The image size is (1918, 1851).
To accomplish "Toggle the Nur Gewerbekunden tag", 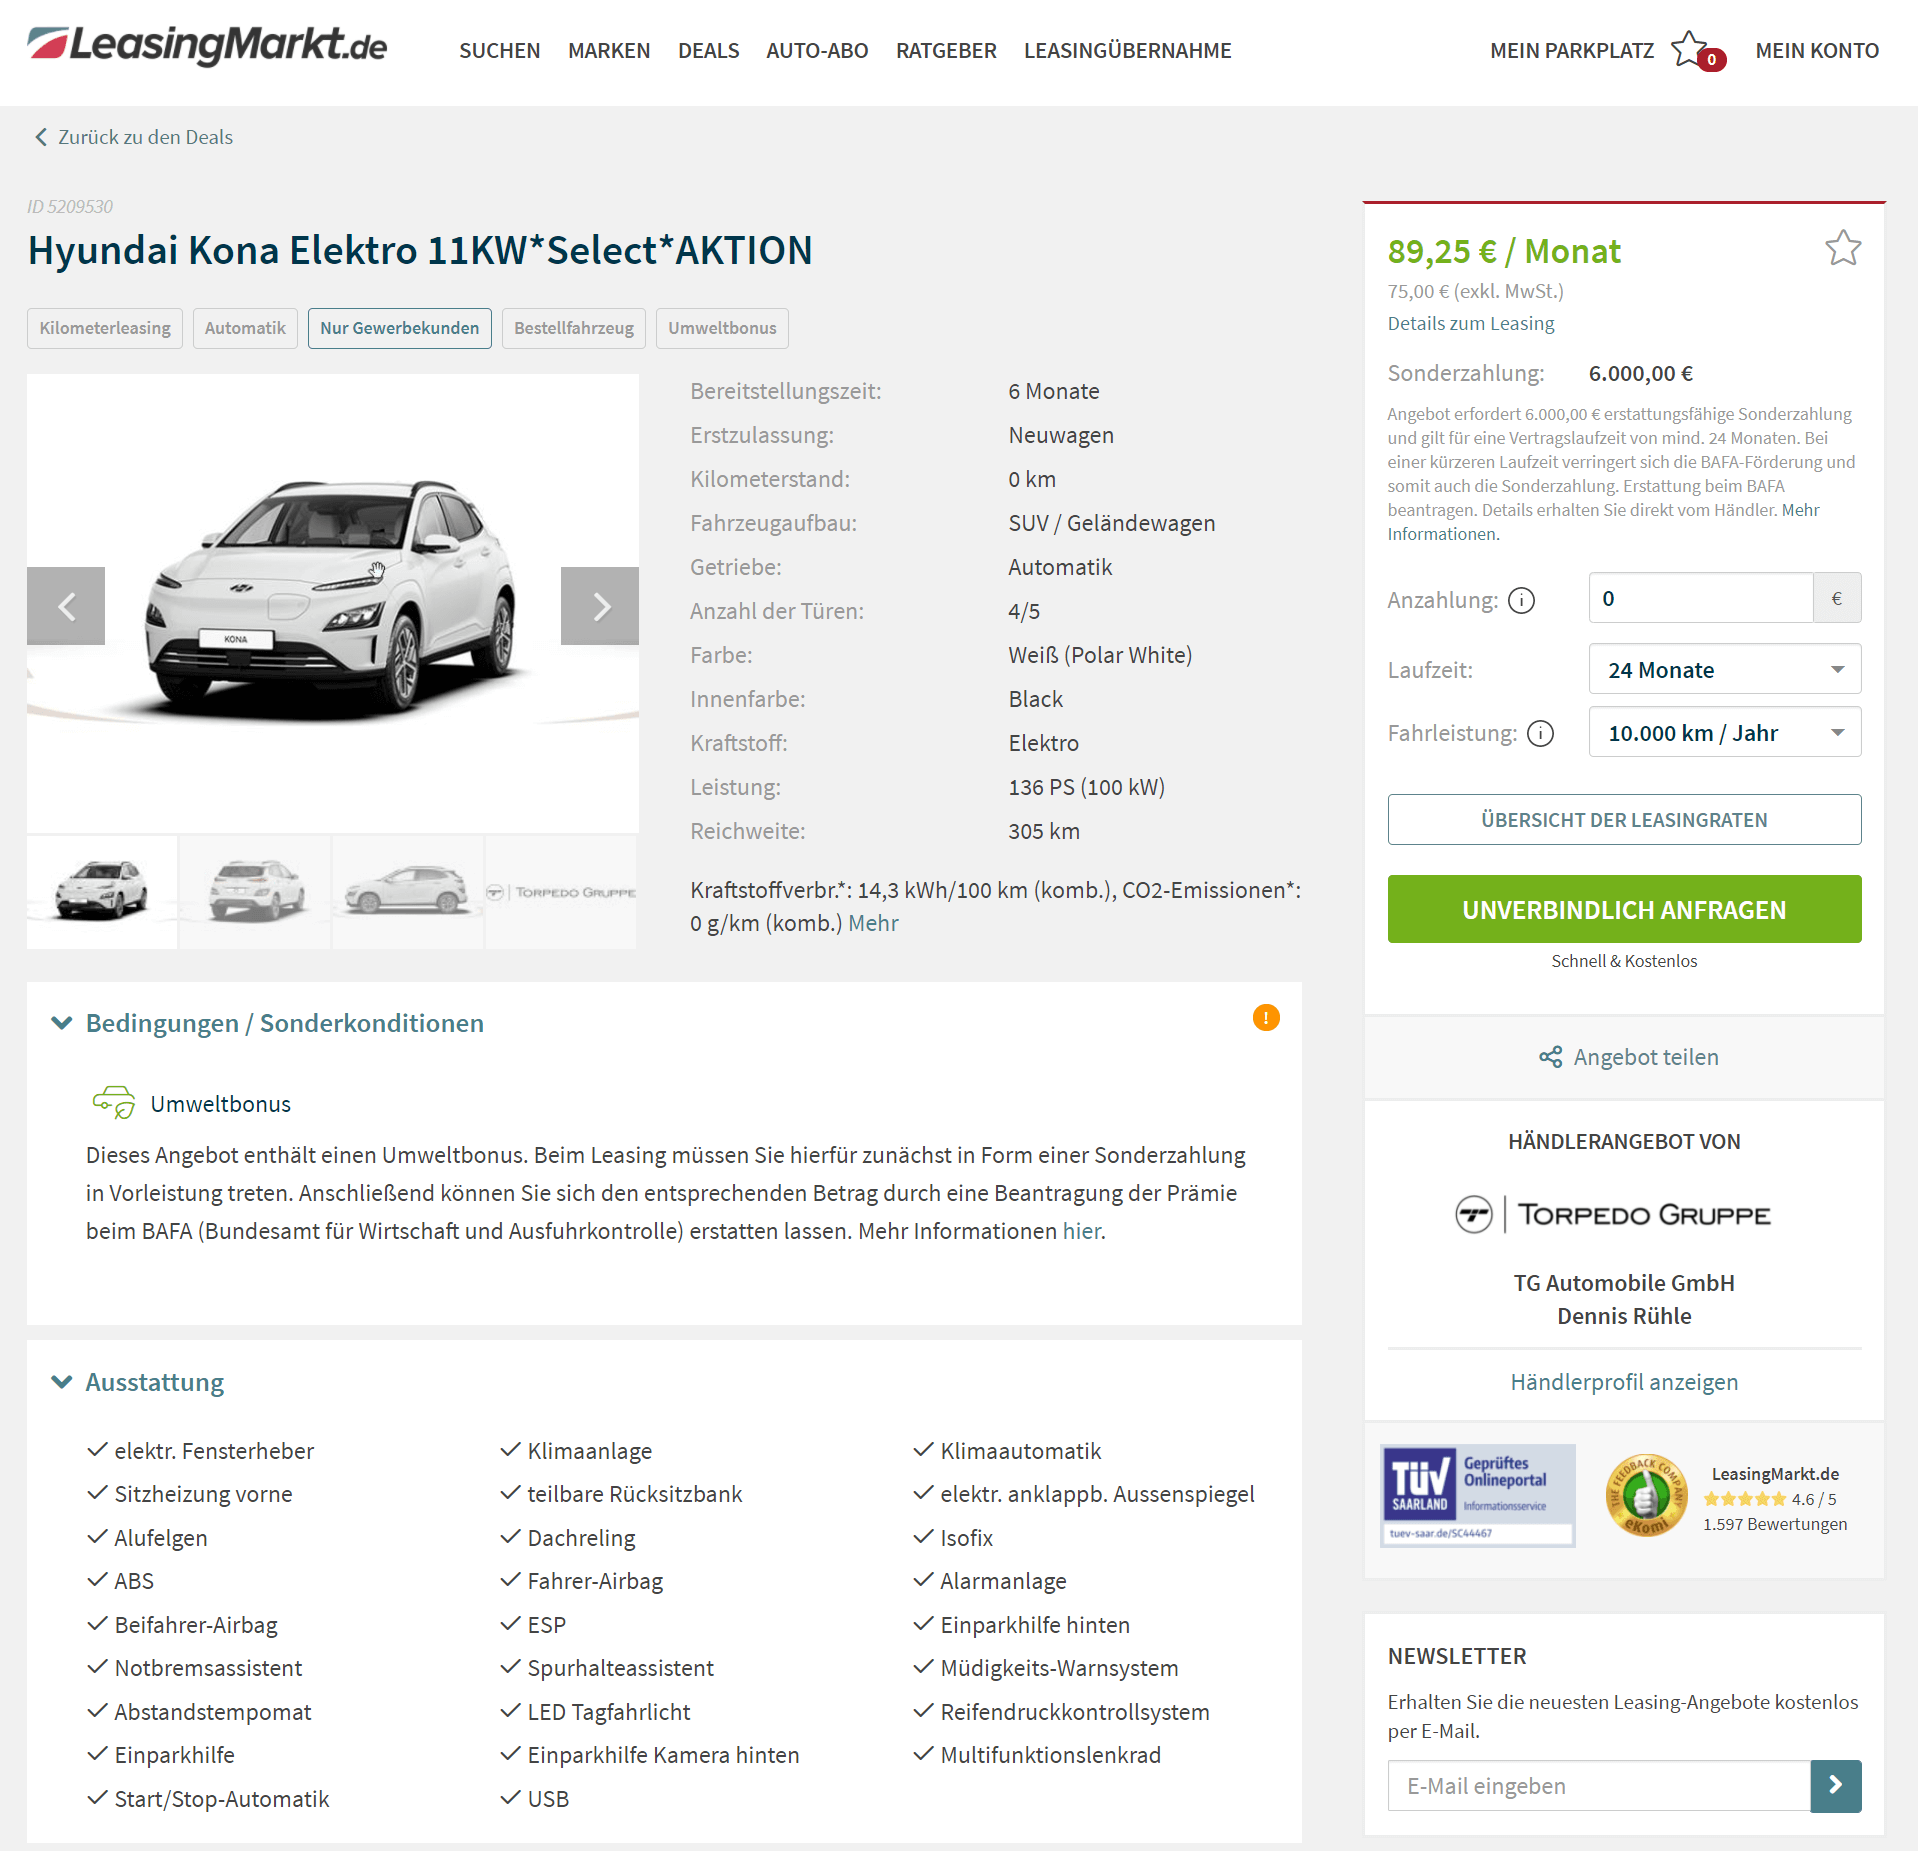I will click(399, 328).
